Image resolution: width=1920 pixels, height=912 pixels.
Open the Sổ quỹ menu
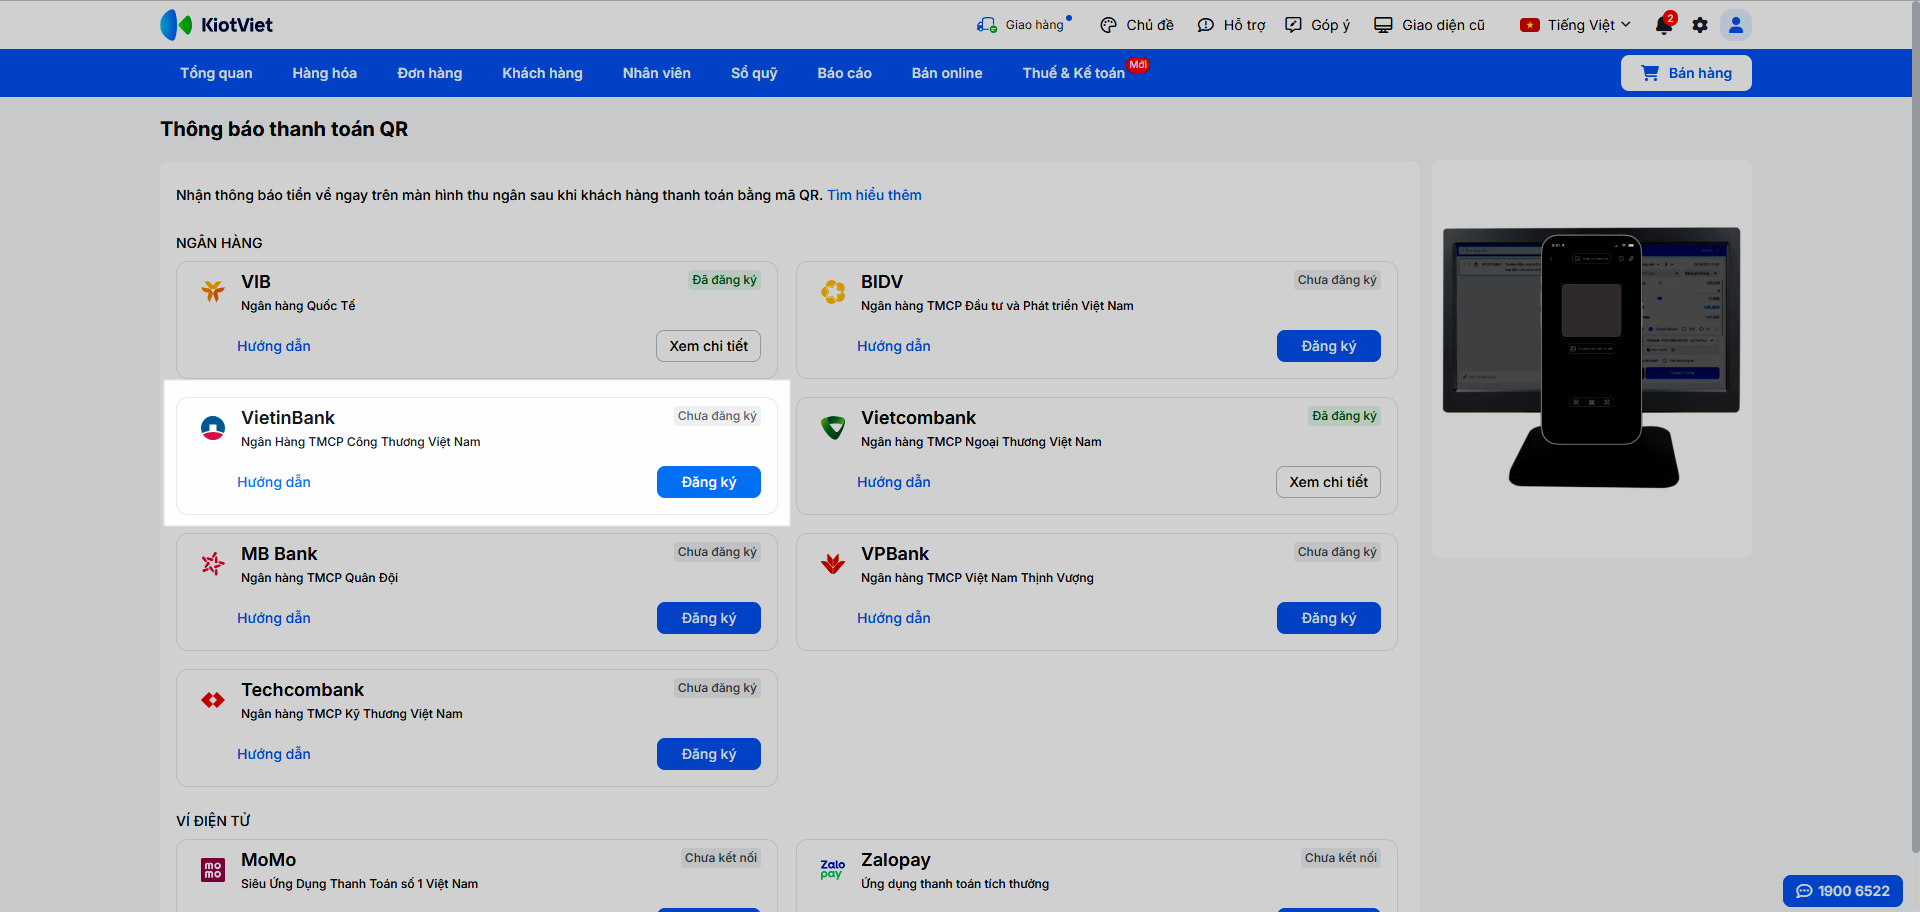click(754, 73)
